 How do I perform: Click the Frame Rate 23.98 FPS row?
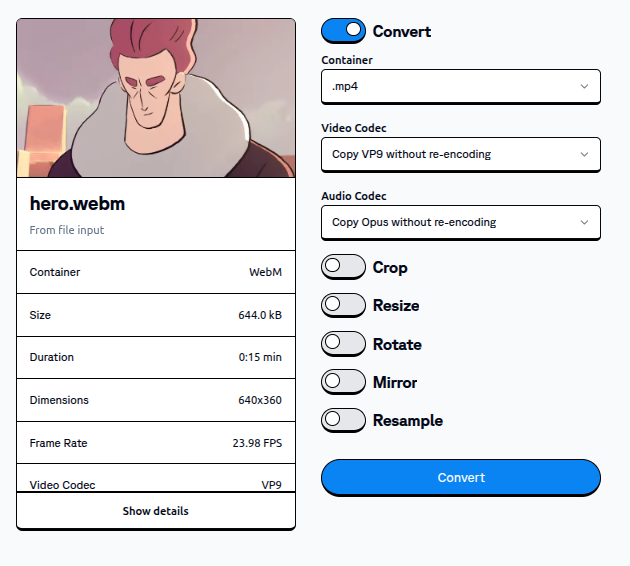coord(156,443)
